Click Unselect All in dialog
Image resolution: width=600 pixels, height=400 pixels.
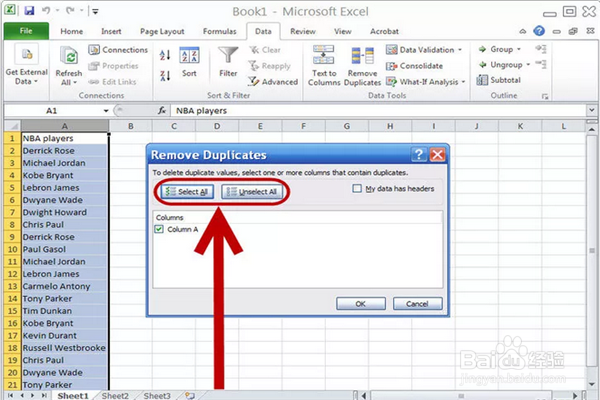252,191
